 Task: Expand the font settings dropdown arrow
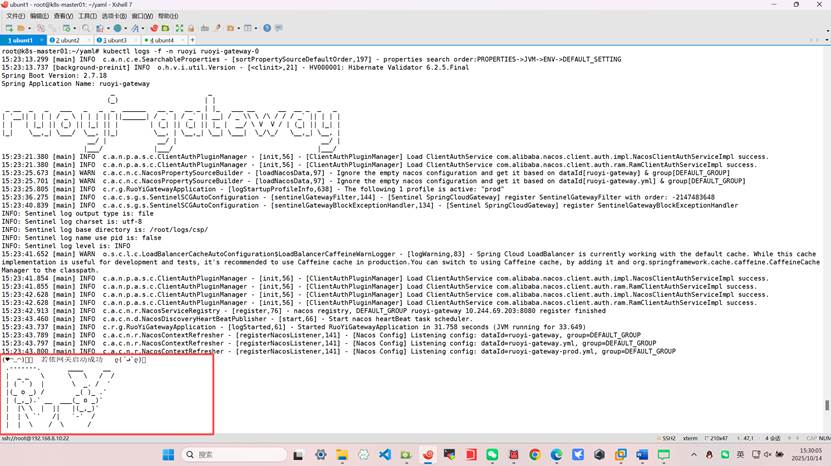(143, 28)
